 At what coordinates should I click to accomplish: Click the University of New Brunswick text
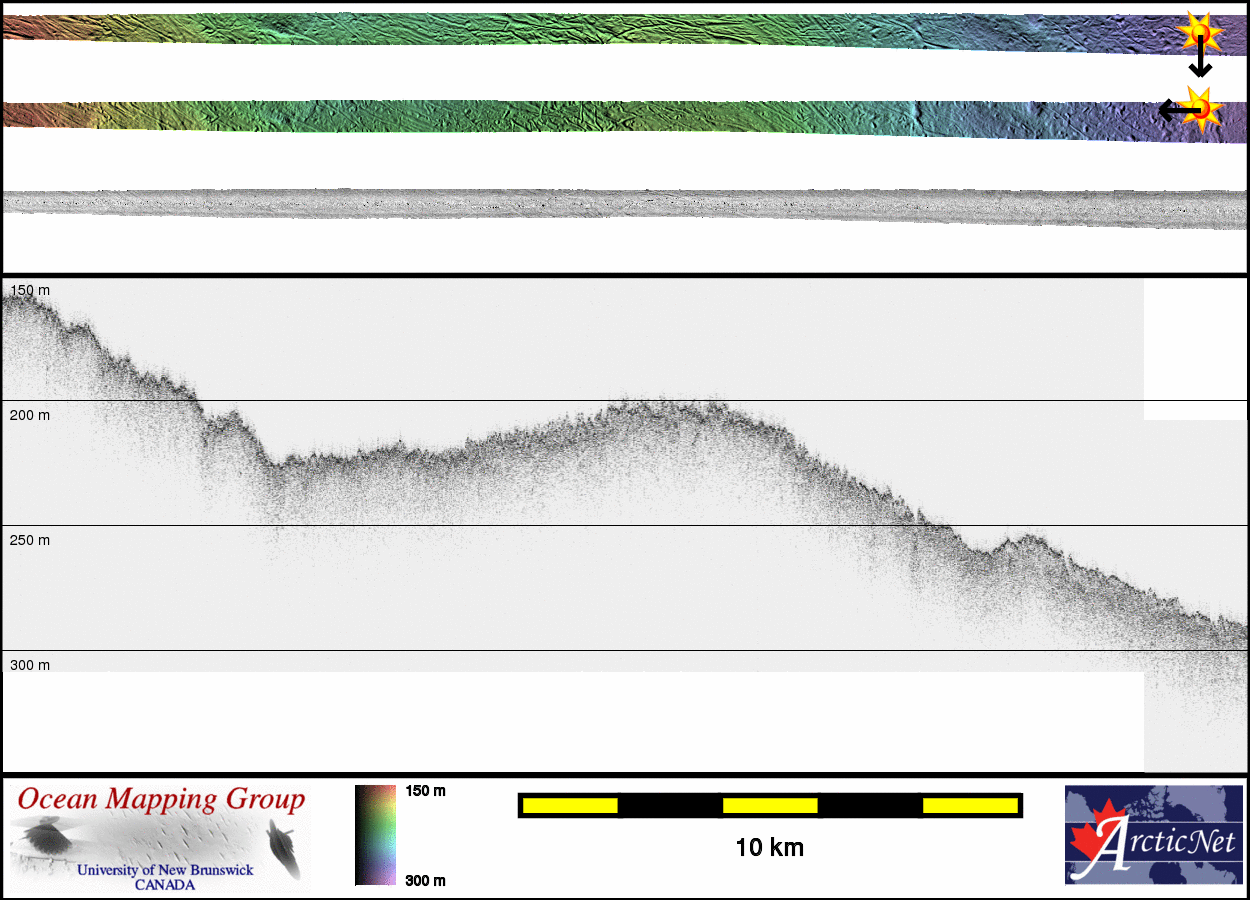point(165,870)
